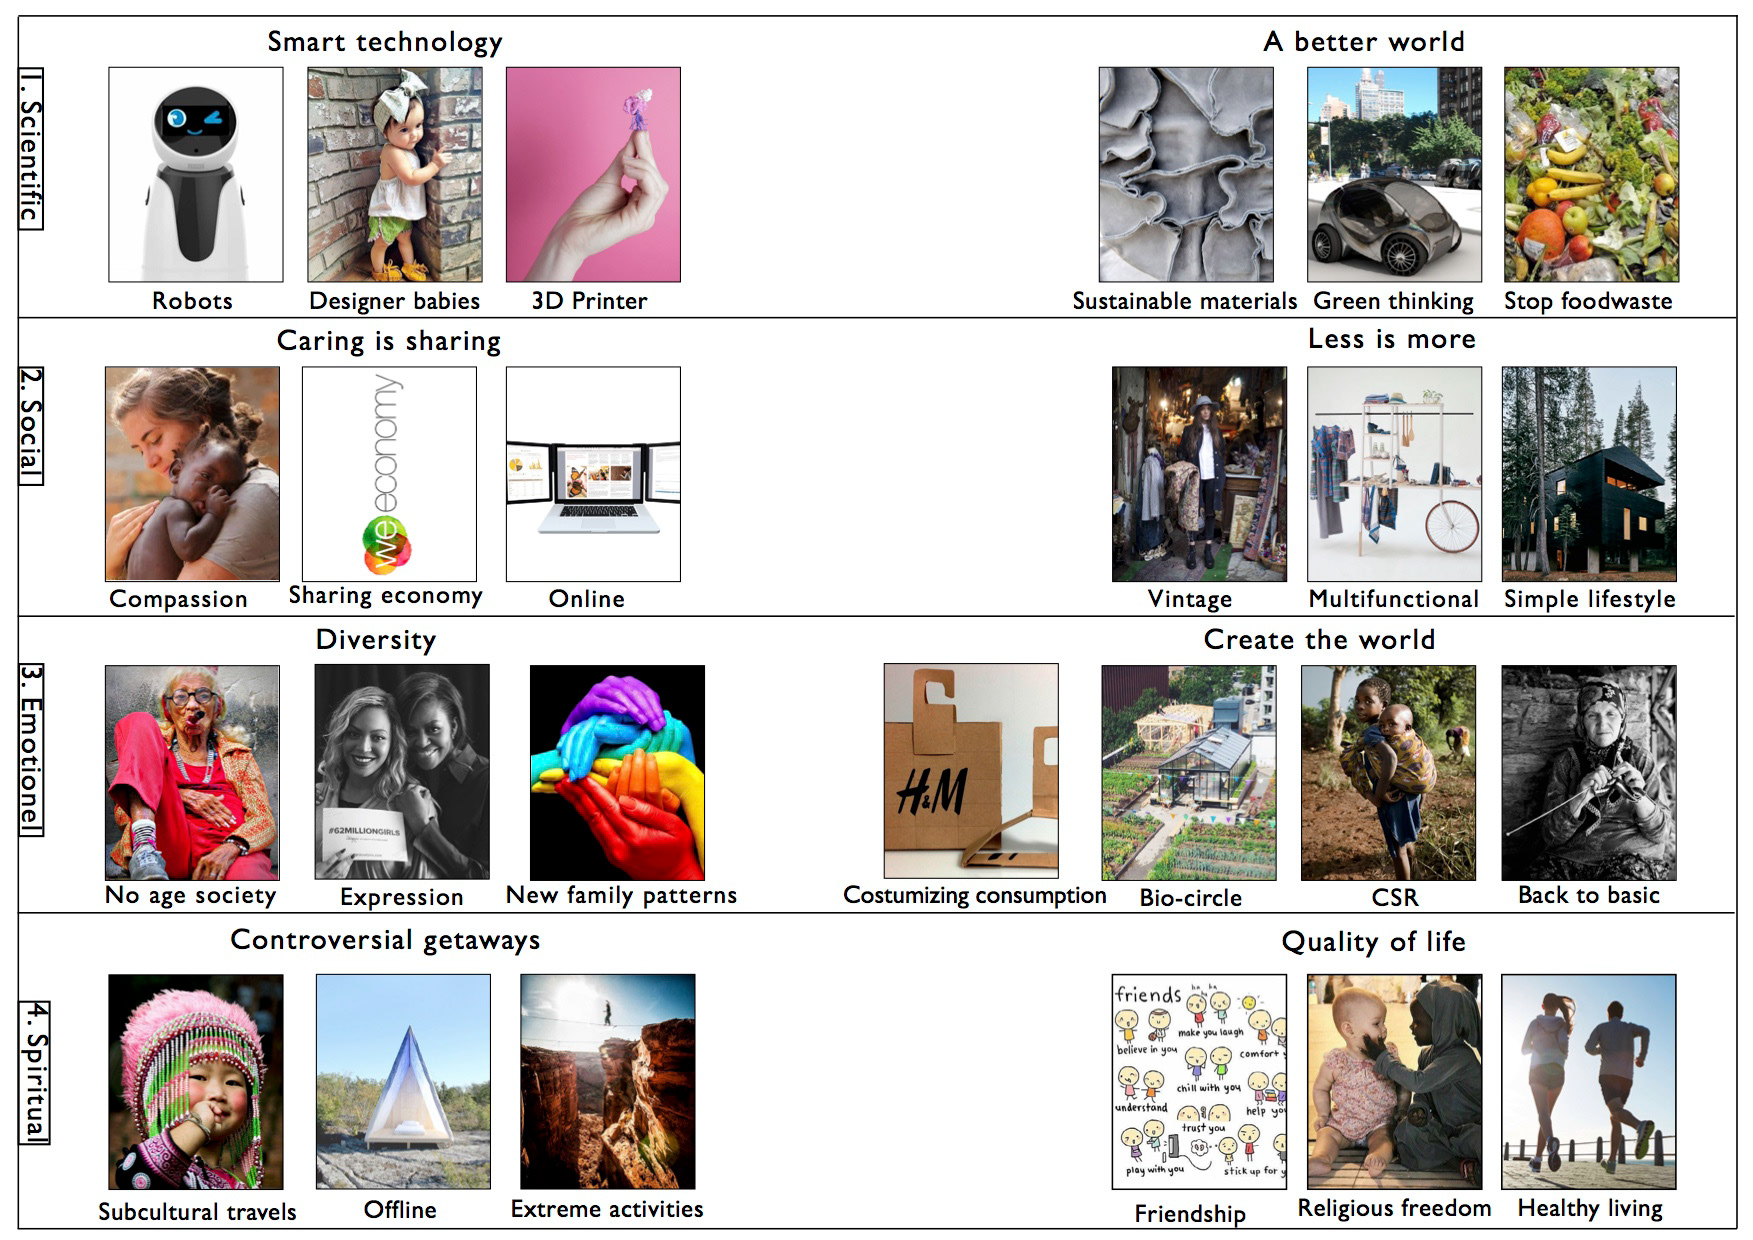Select the New family patterns colorful hands
Viewport: 1753px width, 1240px height.
[618, 773]
